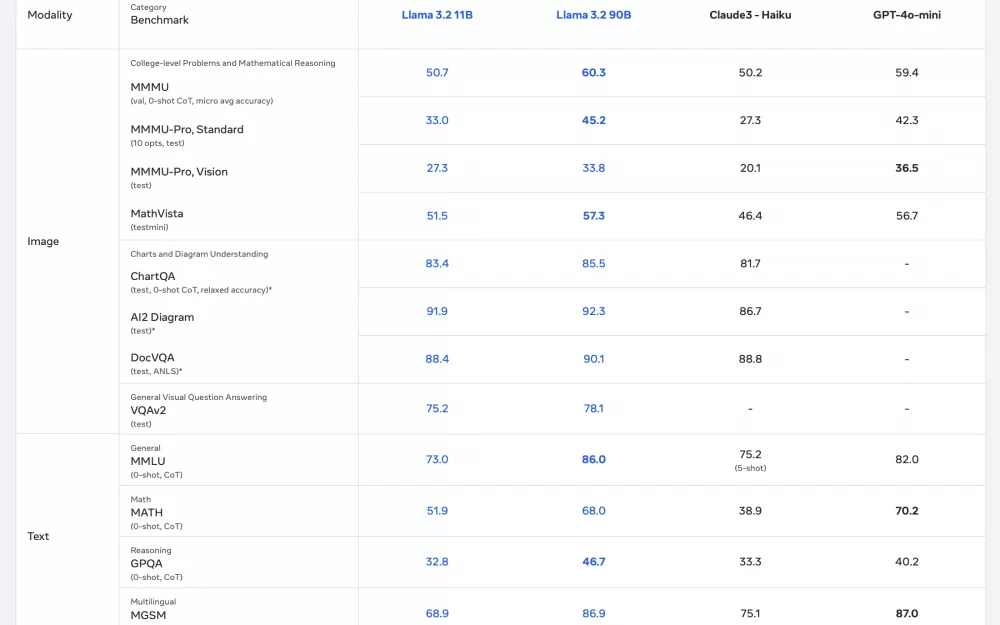This screenshot has width=1000, height=625.
Task: Select Claude3 Haiku's MATH score 38.9
Action: pyautogui.click(x=750, y=511)
